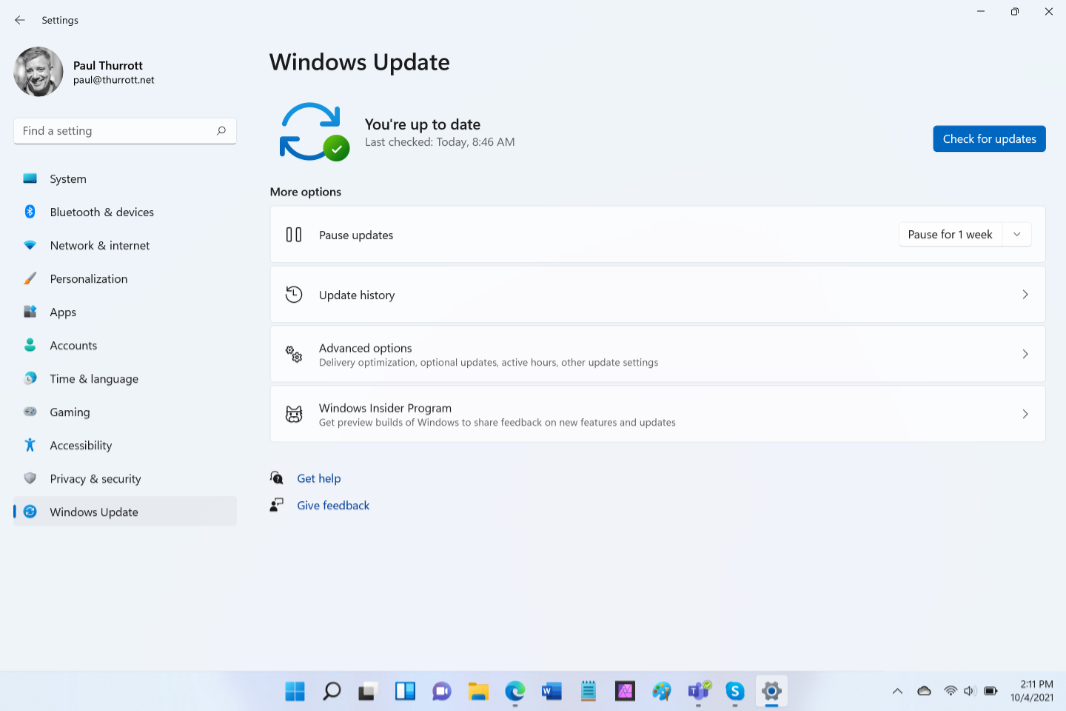Screen dimensions: 1066x711
Task: Open the Start menu
Action: coord(294,691)
